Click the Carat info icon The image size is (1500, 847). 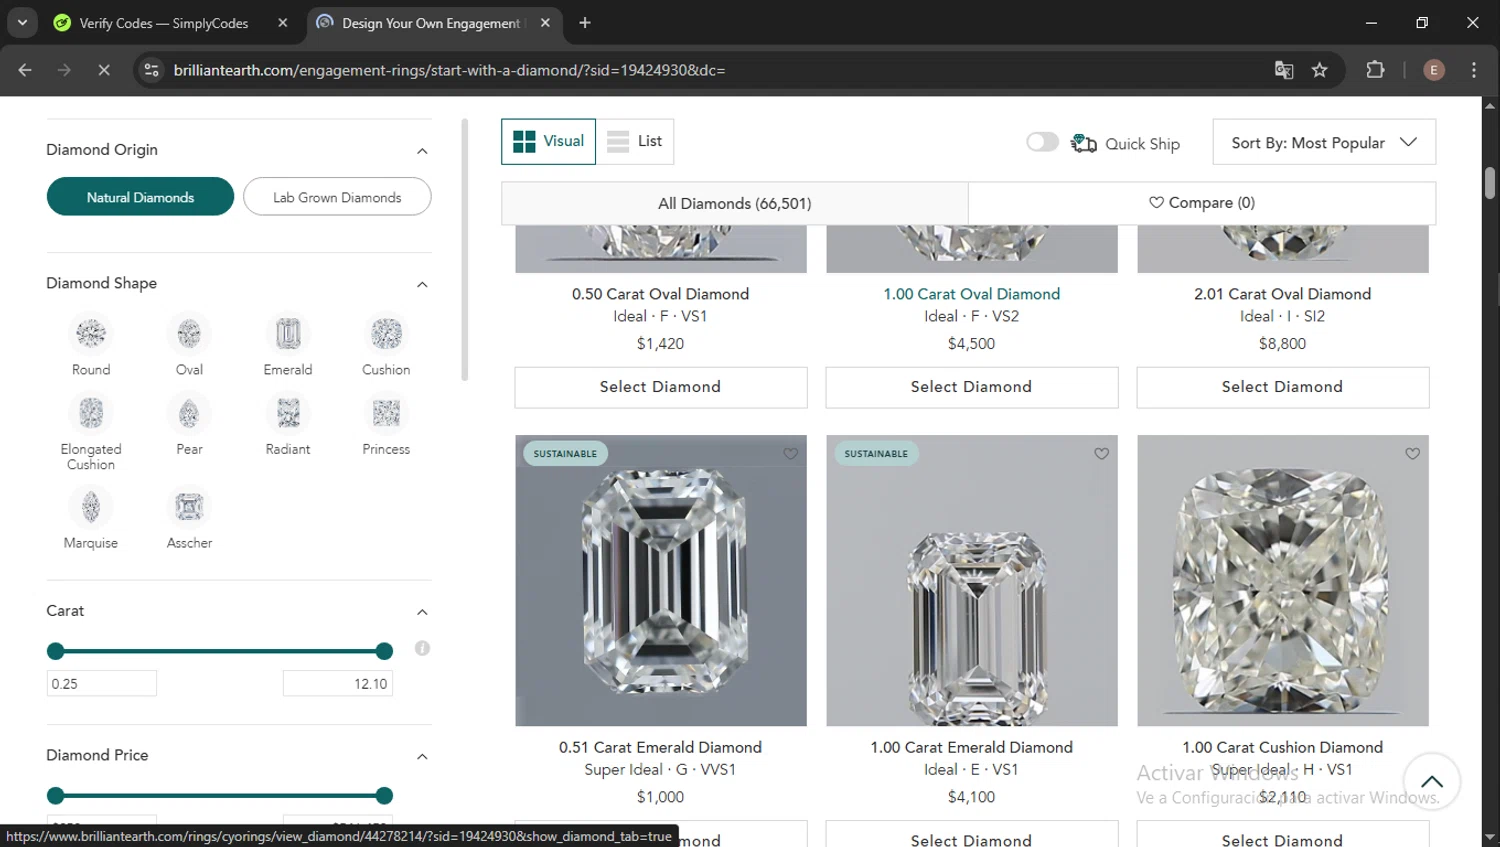[422, 648]
